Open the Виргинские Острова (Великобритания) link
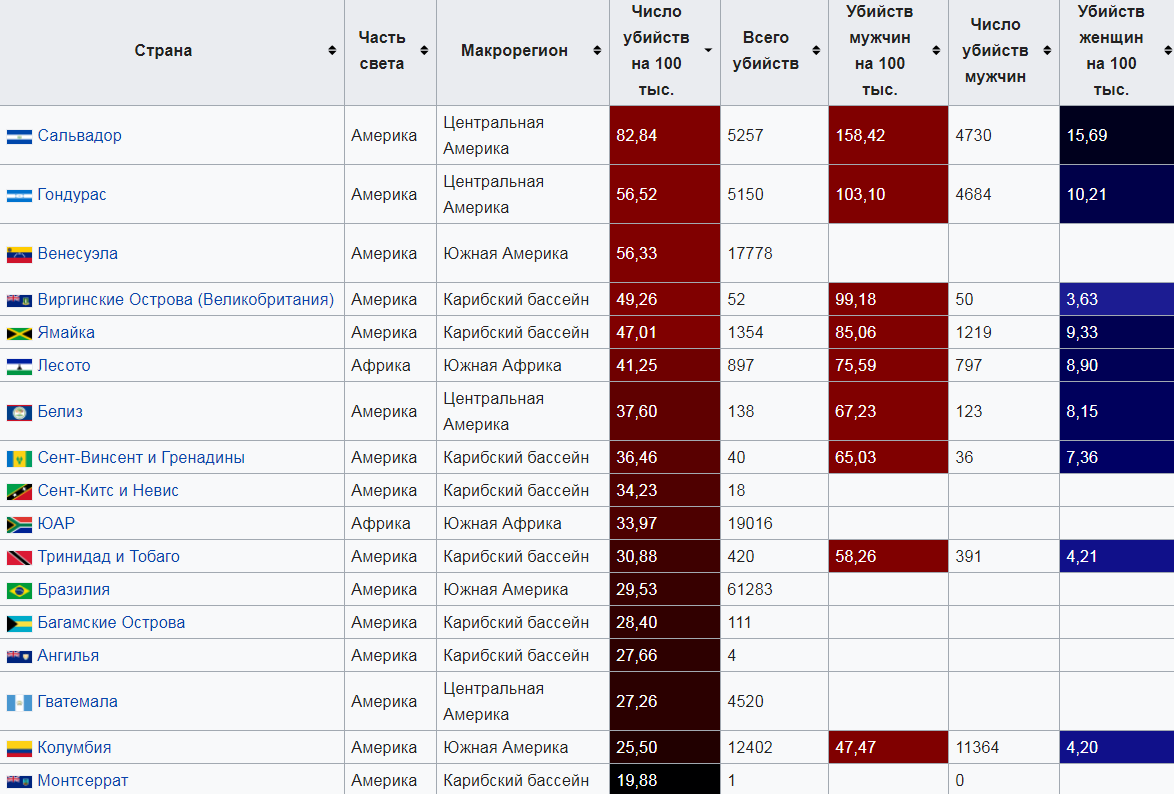The image size is (1174, 794). point(185,300)
